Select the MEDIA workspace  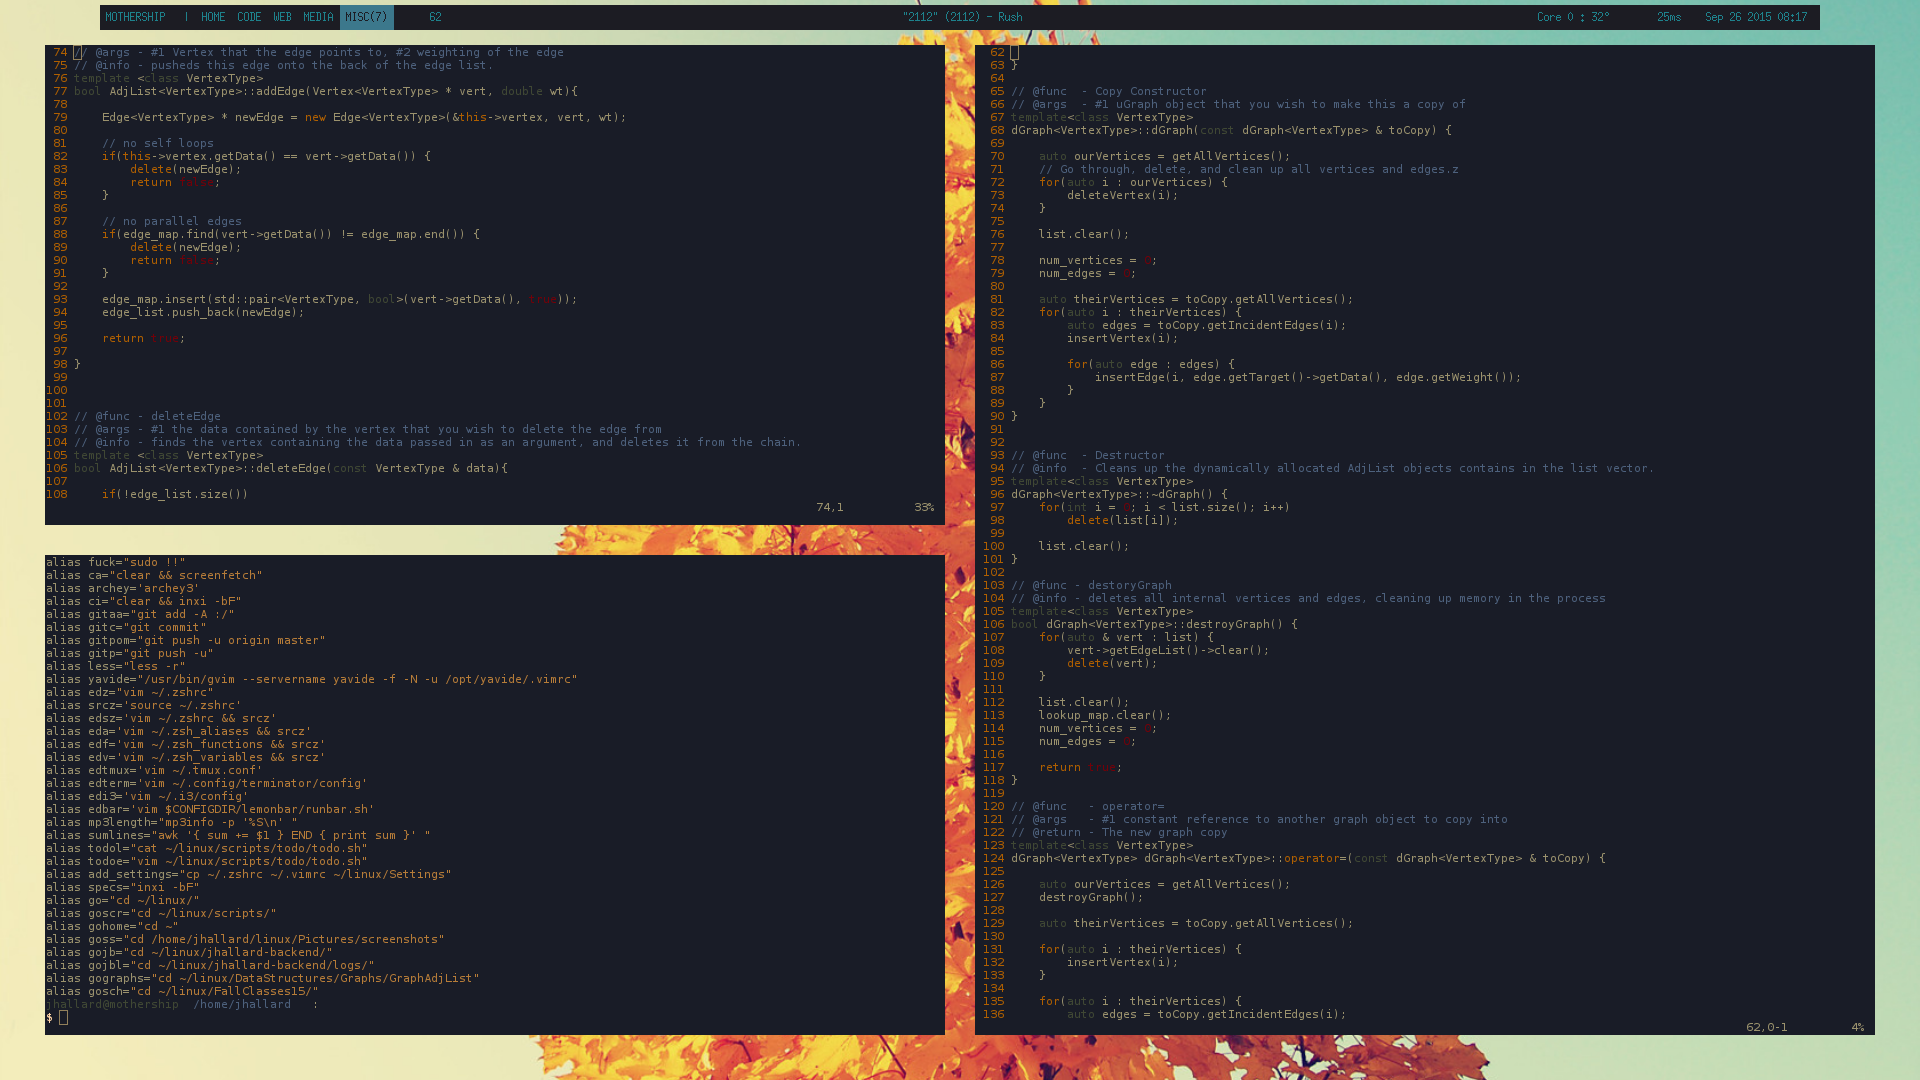(318, 17)
